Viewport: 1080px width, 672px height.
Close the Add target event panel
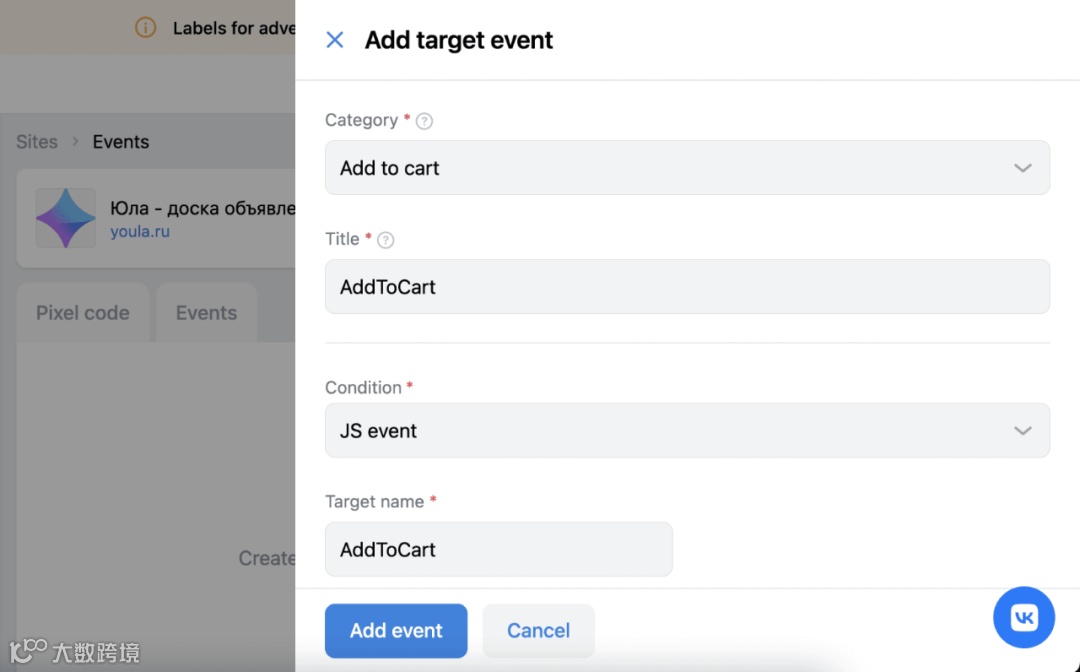tap(335, 40)
